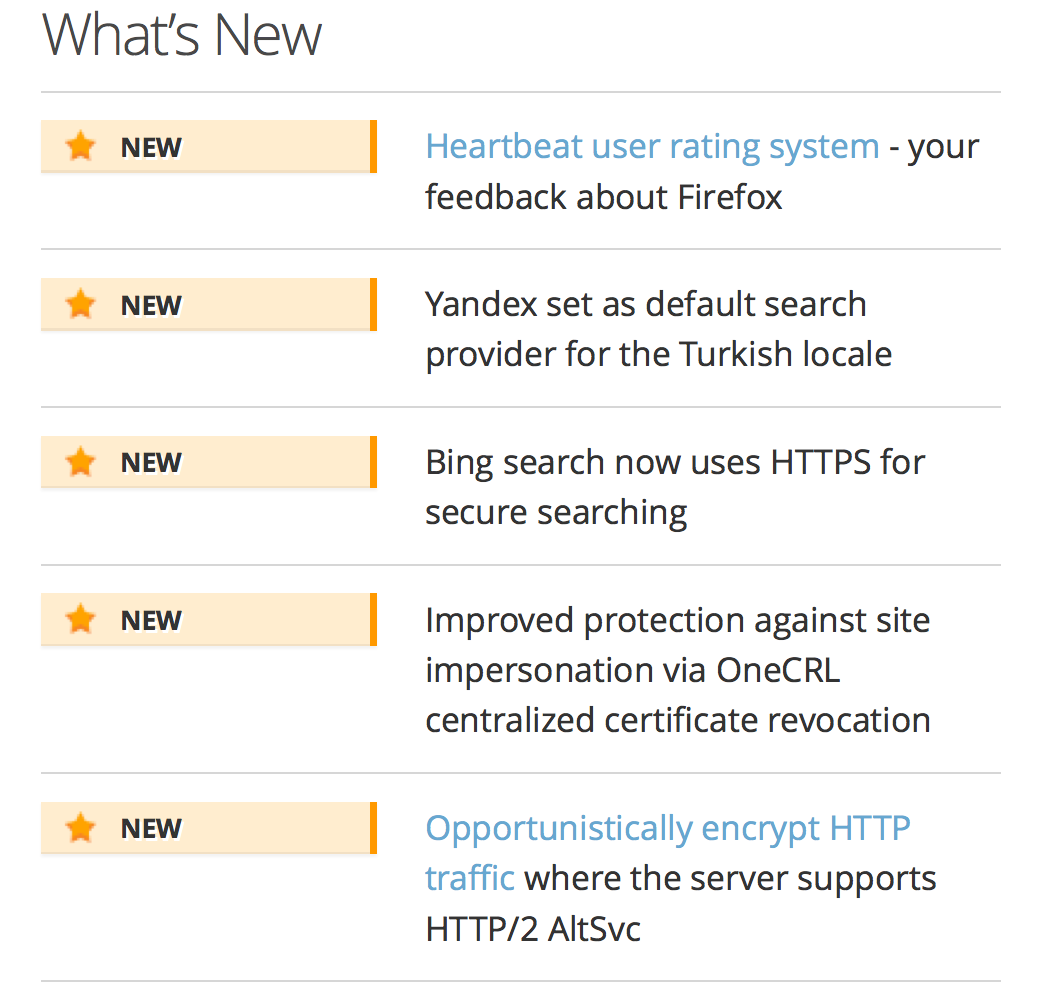
Task: Click the star icon beside Opportunistically encrypt entry
Action: [x=80, y=829]
